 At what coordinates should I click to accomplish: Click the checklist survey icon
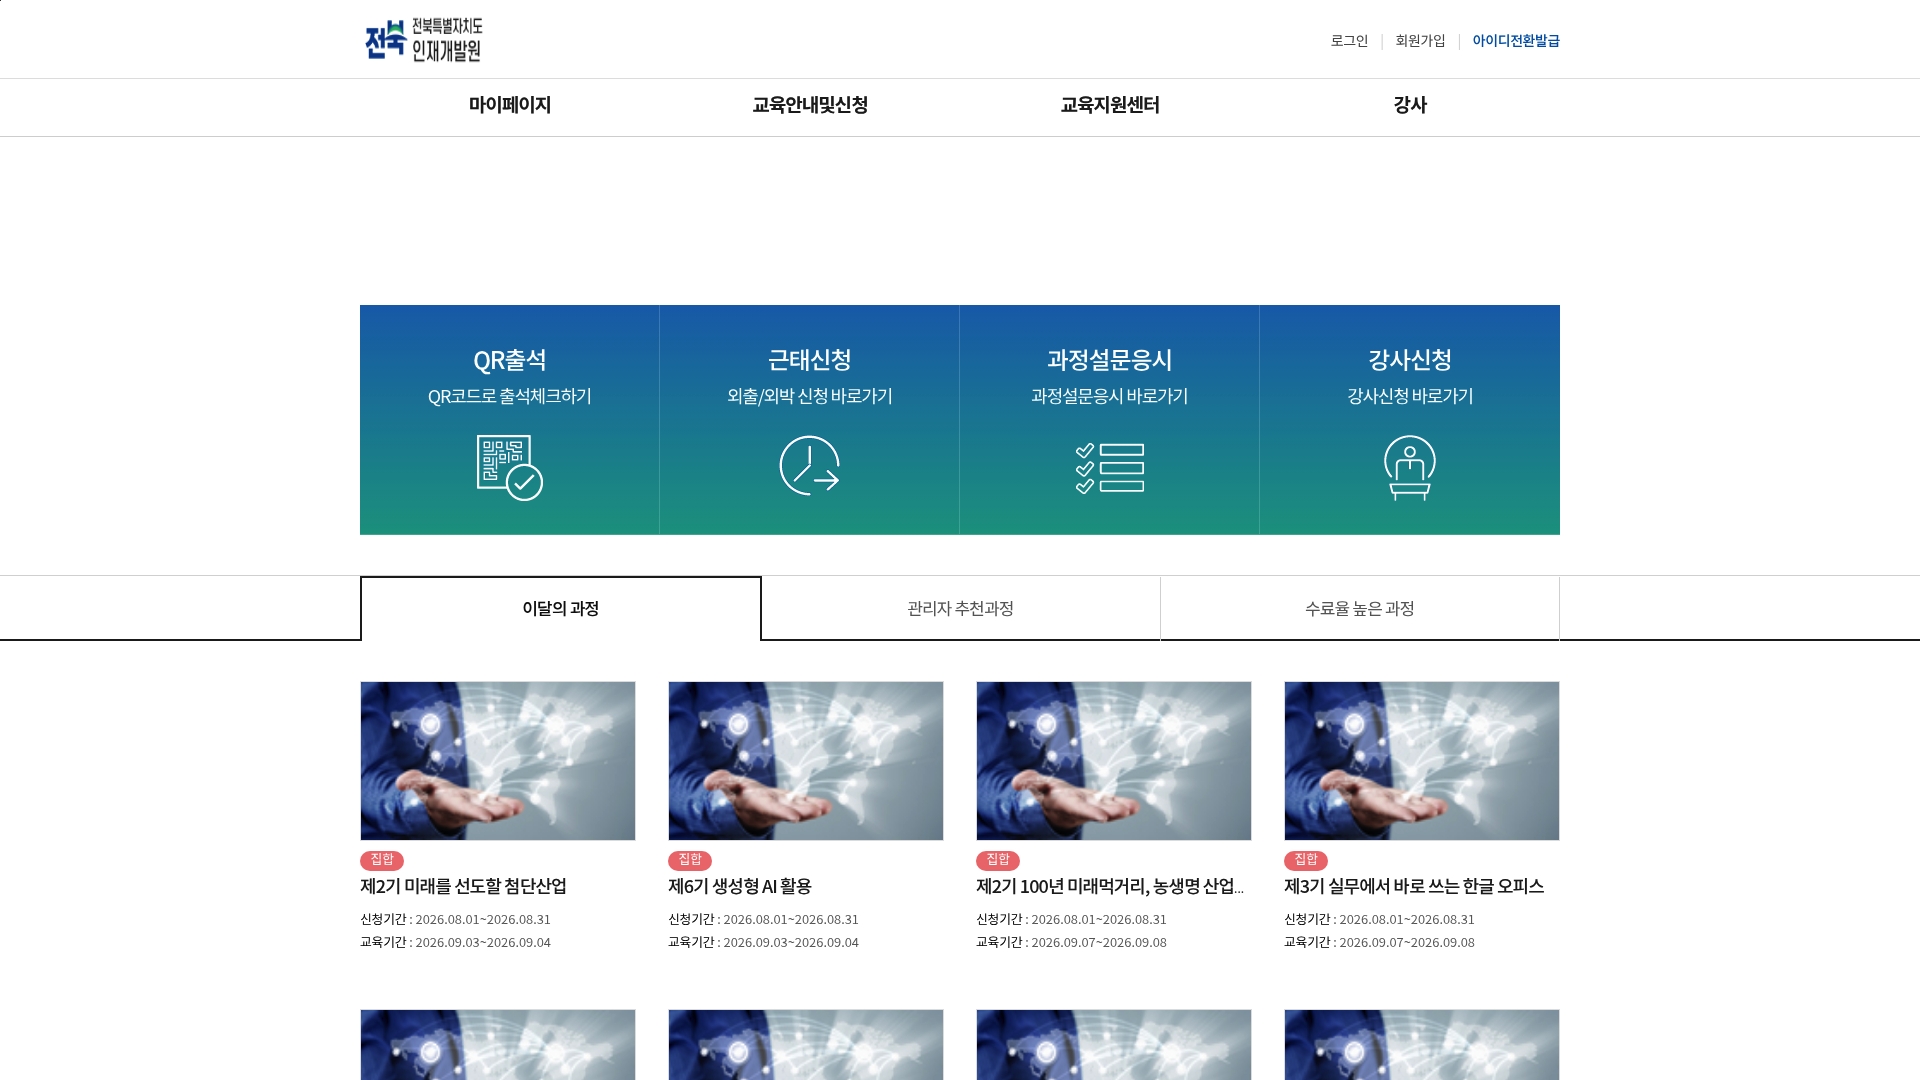click(x=1110, y=468)
